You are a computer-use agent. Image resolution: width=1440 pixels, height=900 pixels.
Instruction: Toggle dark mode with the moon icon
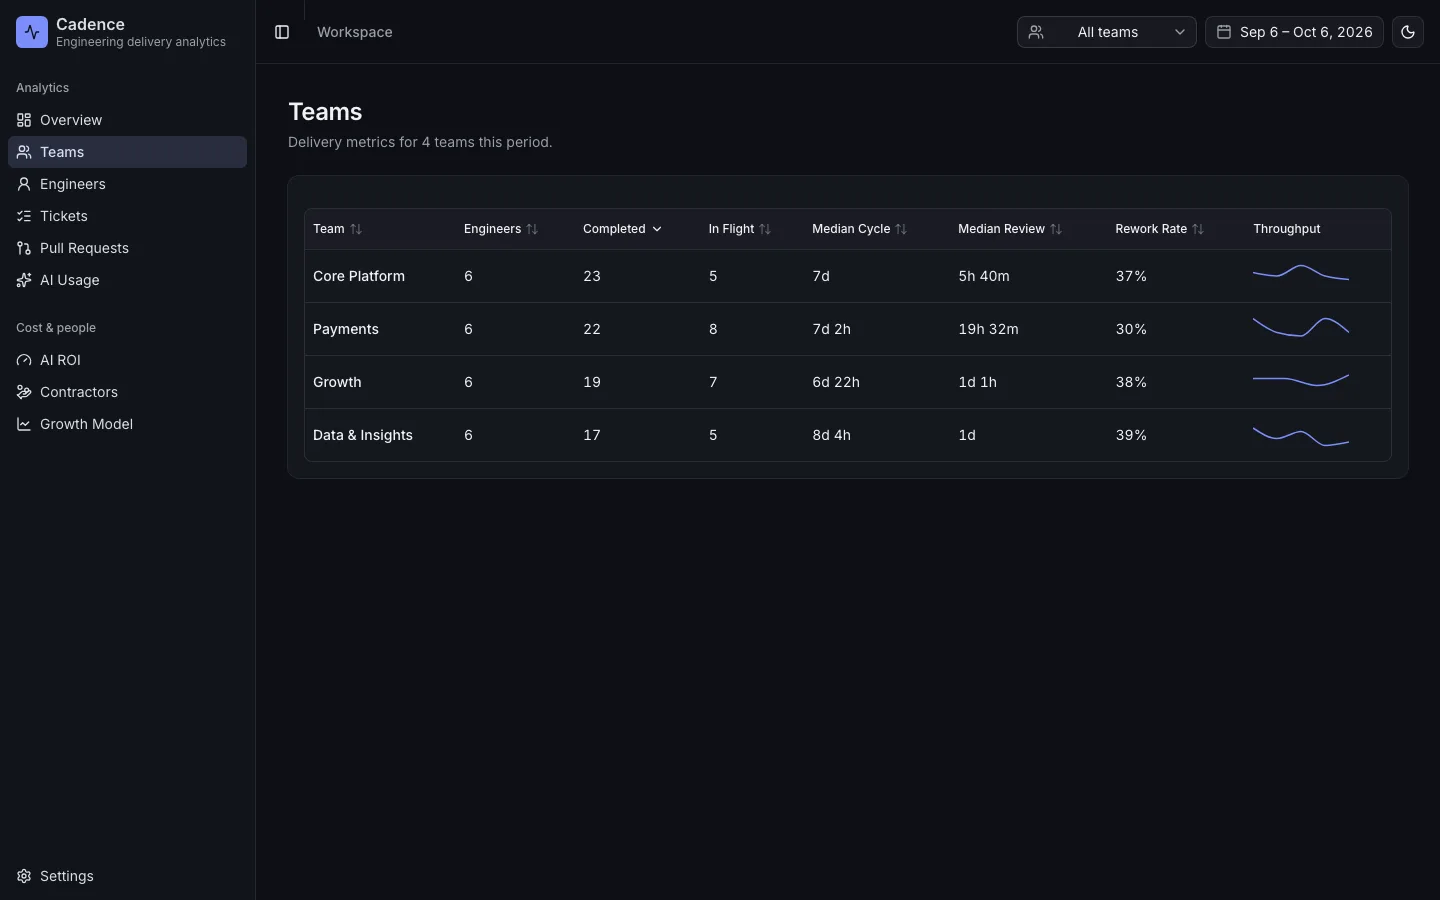(1408, 32)
